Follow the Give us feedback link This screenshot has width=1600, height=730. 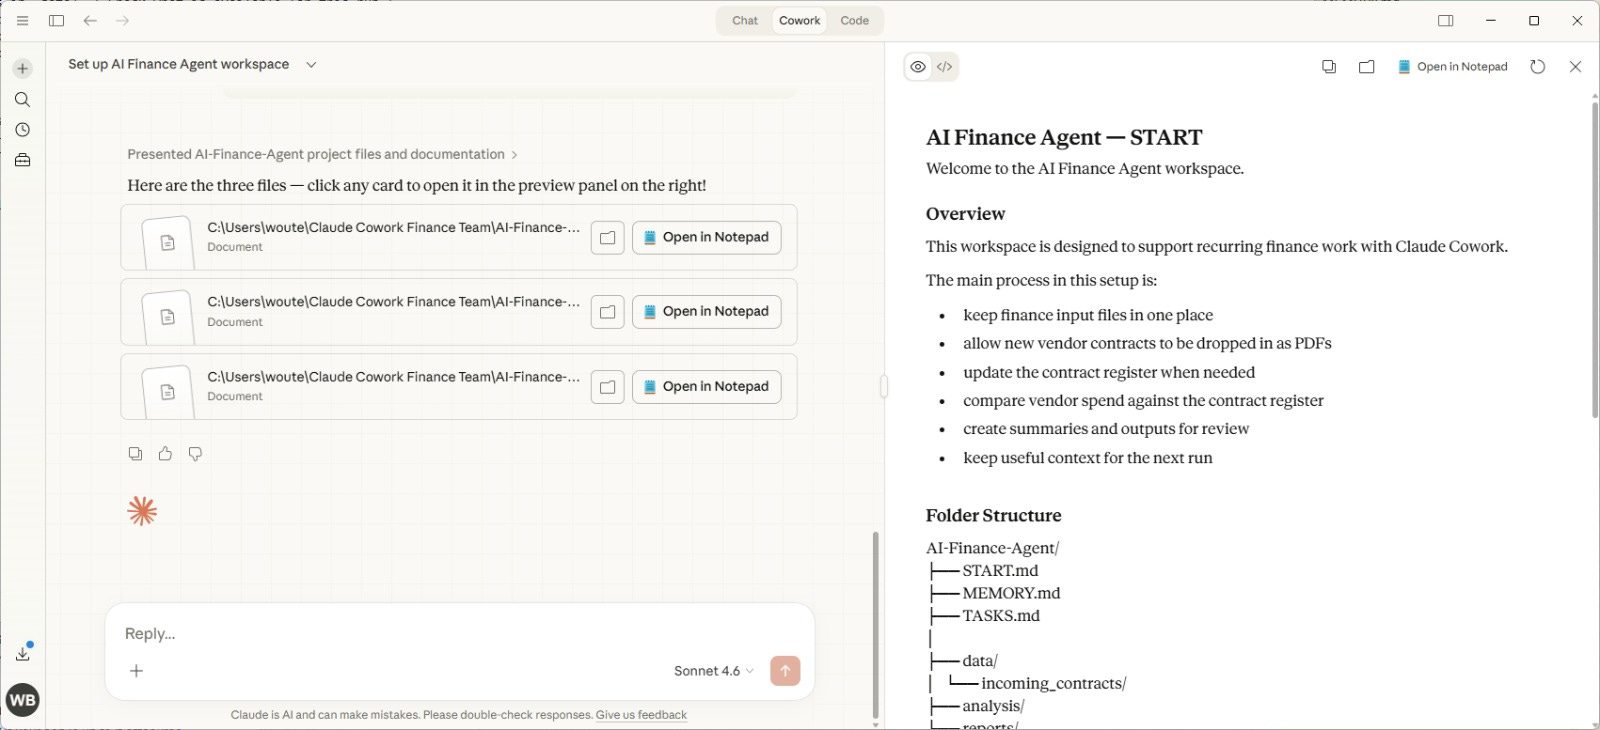tap(641, 715)
